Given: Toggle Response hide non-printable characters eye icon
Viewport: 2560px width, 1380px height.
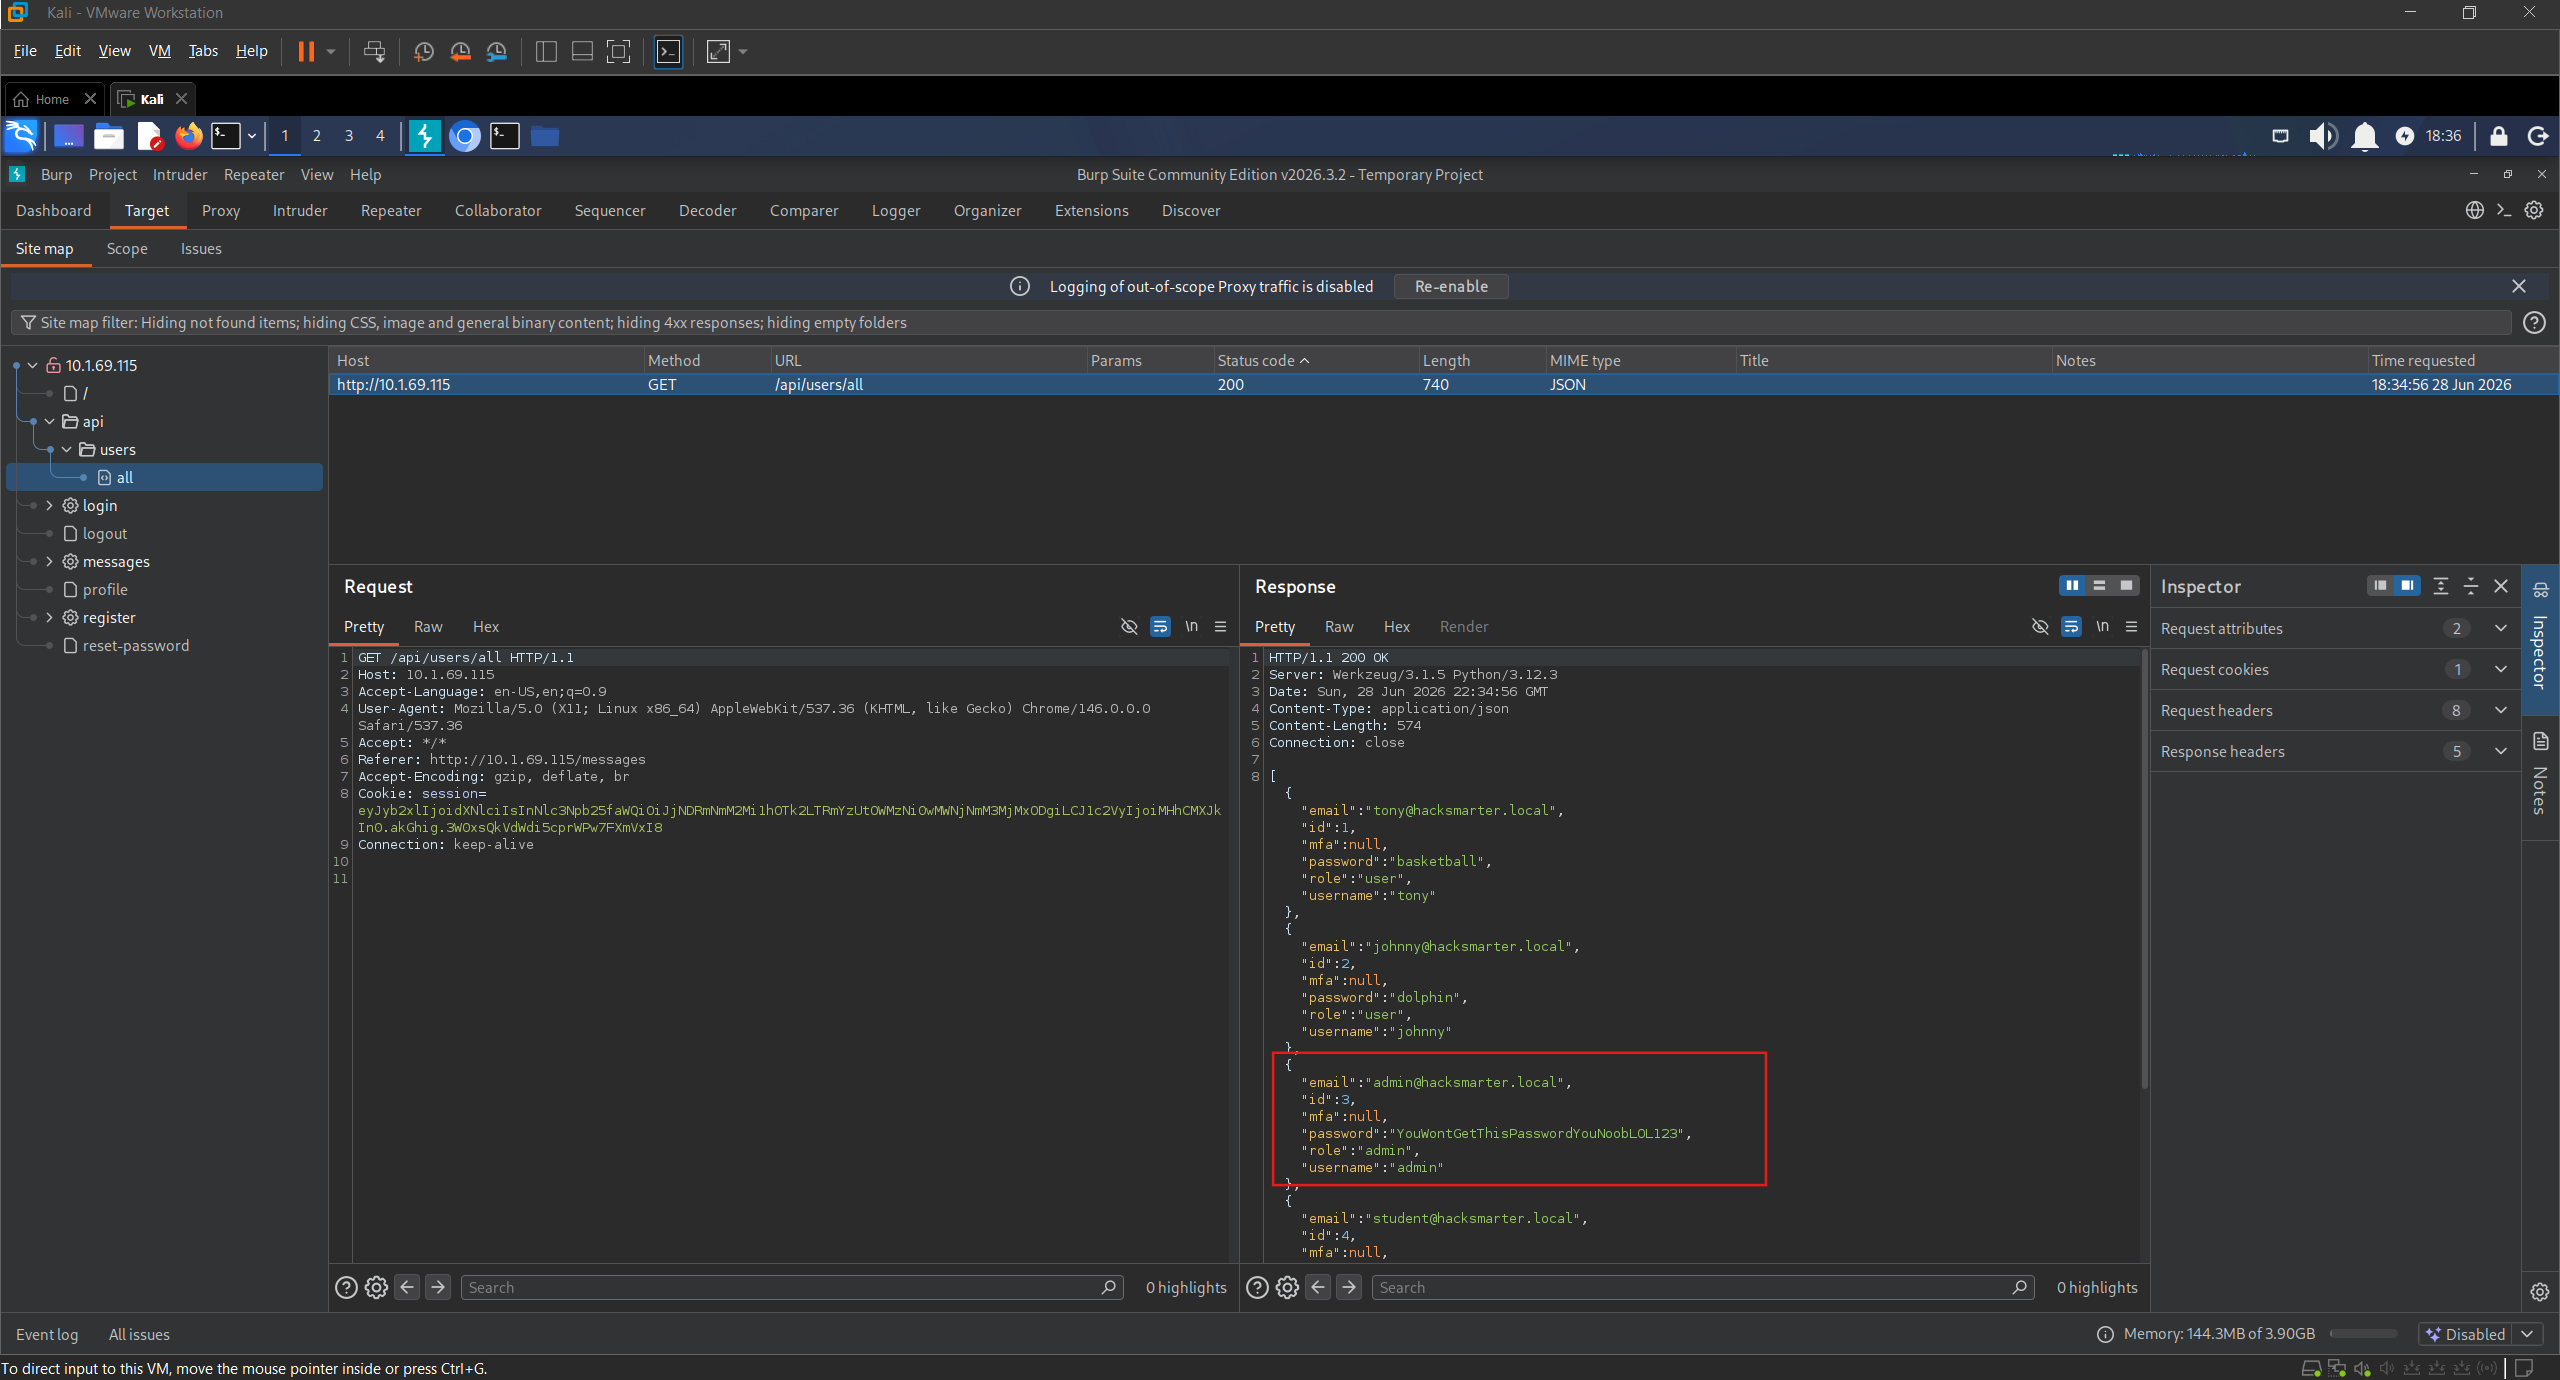Looking at the screenshot, I should click(2040, 626).
